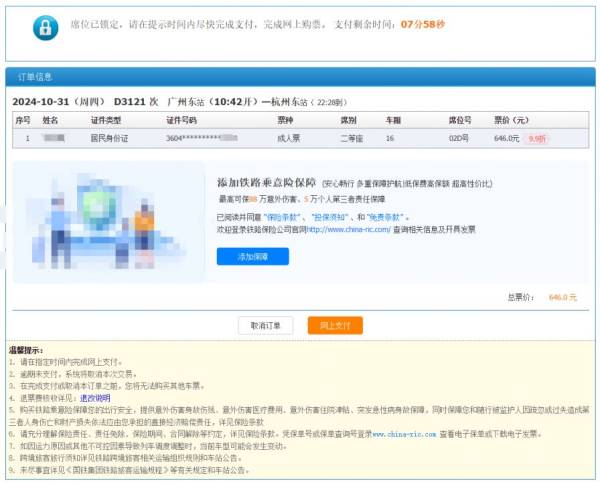Image resolution: width=600 pixels, height=484 pixels.
Task: Click the 证件号码 column header
Action: coord(181,120)
